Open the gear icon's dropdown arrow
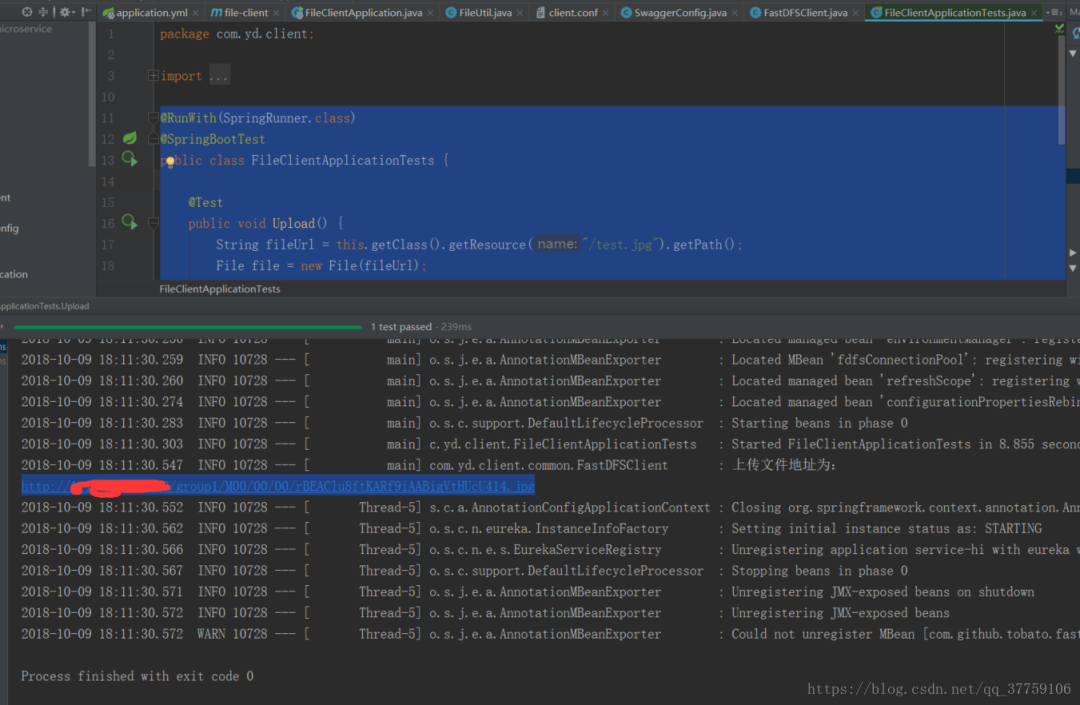This screenshot has width=1080, height=705. pos(73,12)
